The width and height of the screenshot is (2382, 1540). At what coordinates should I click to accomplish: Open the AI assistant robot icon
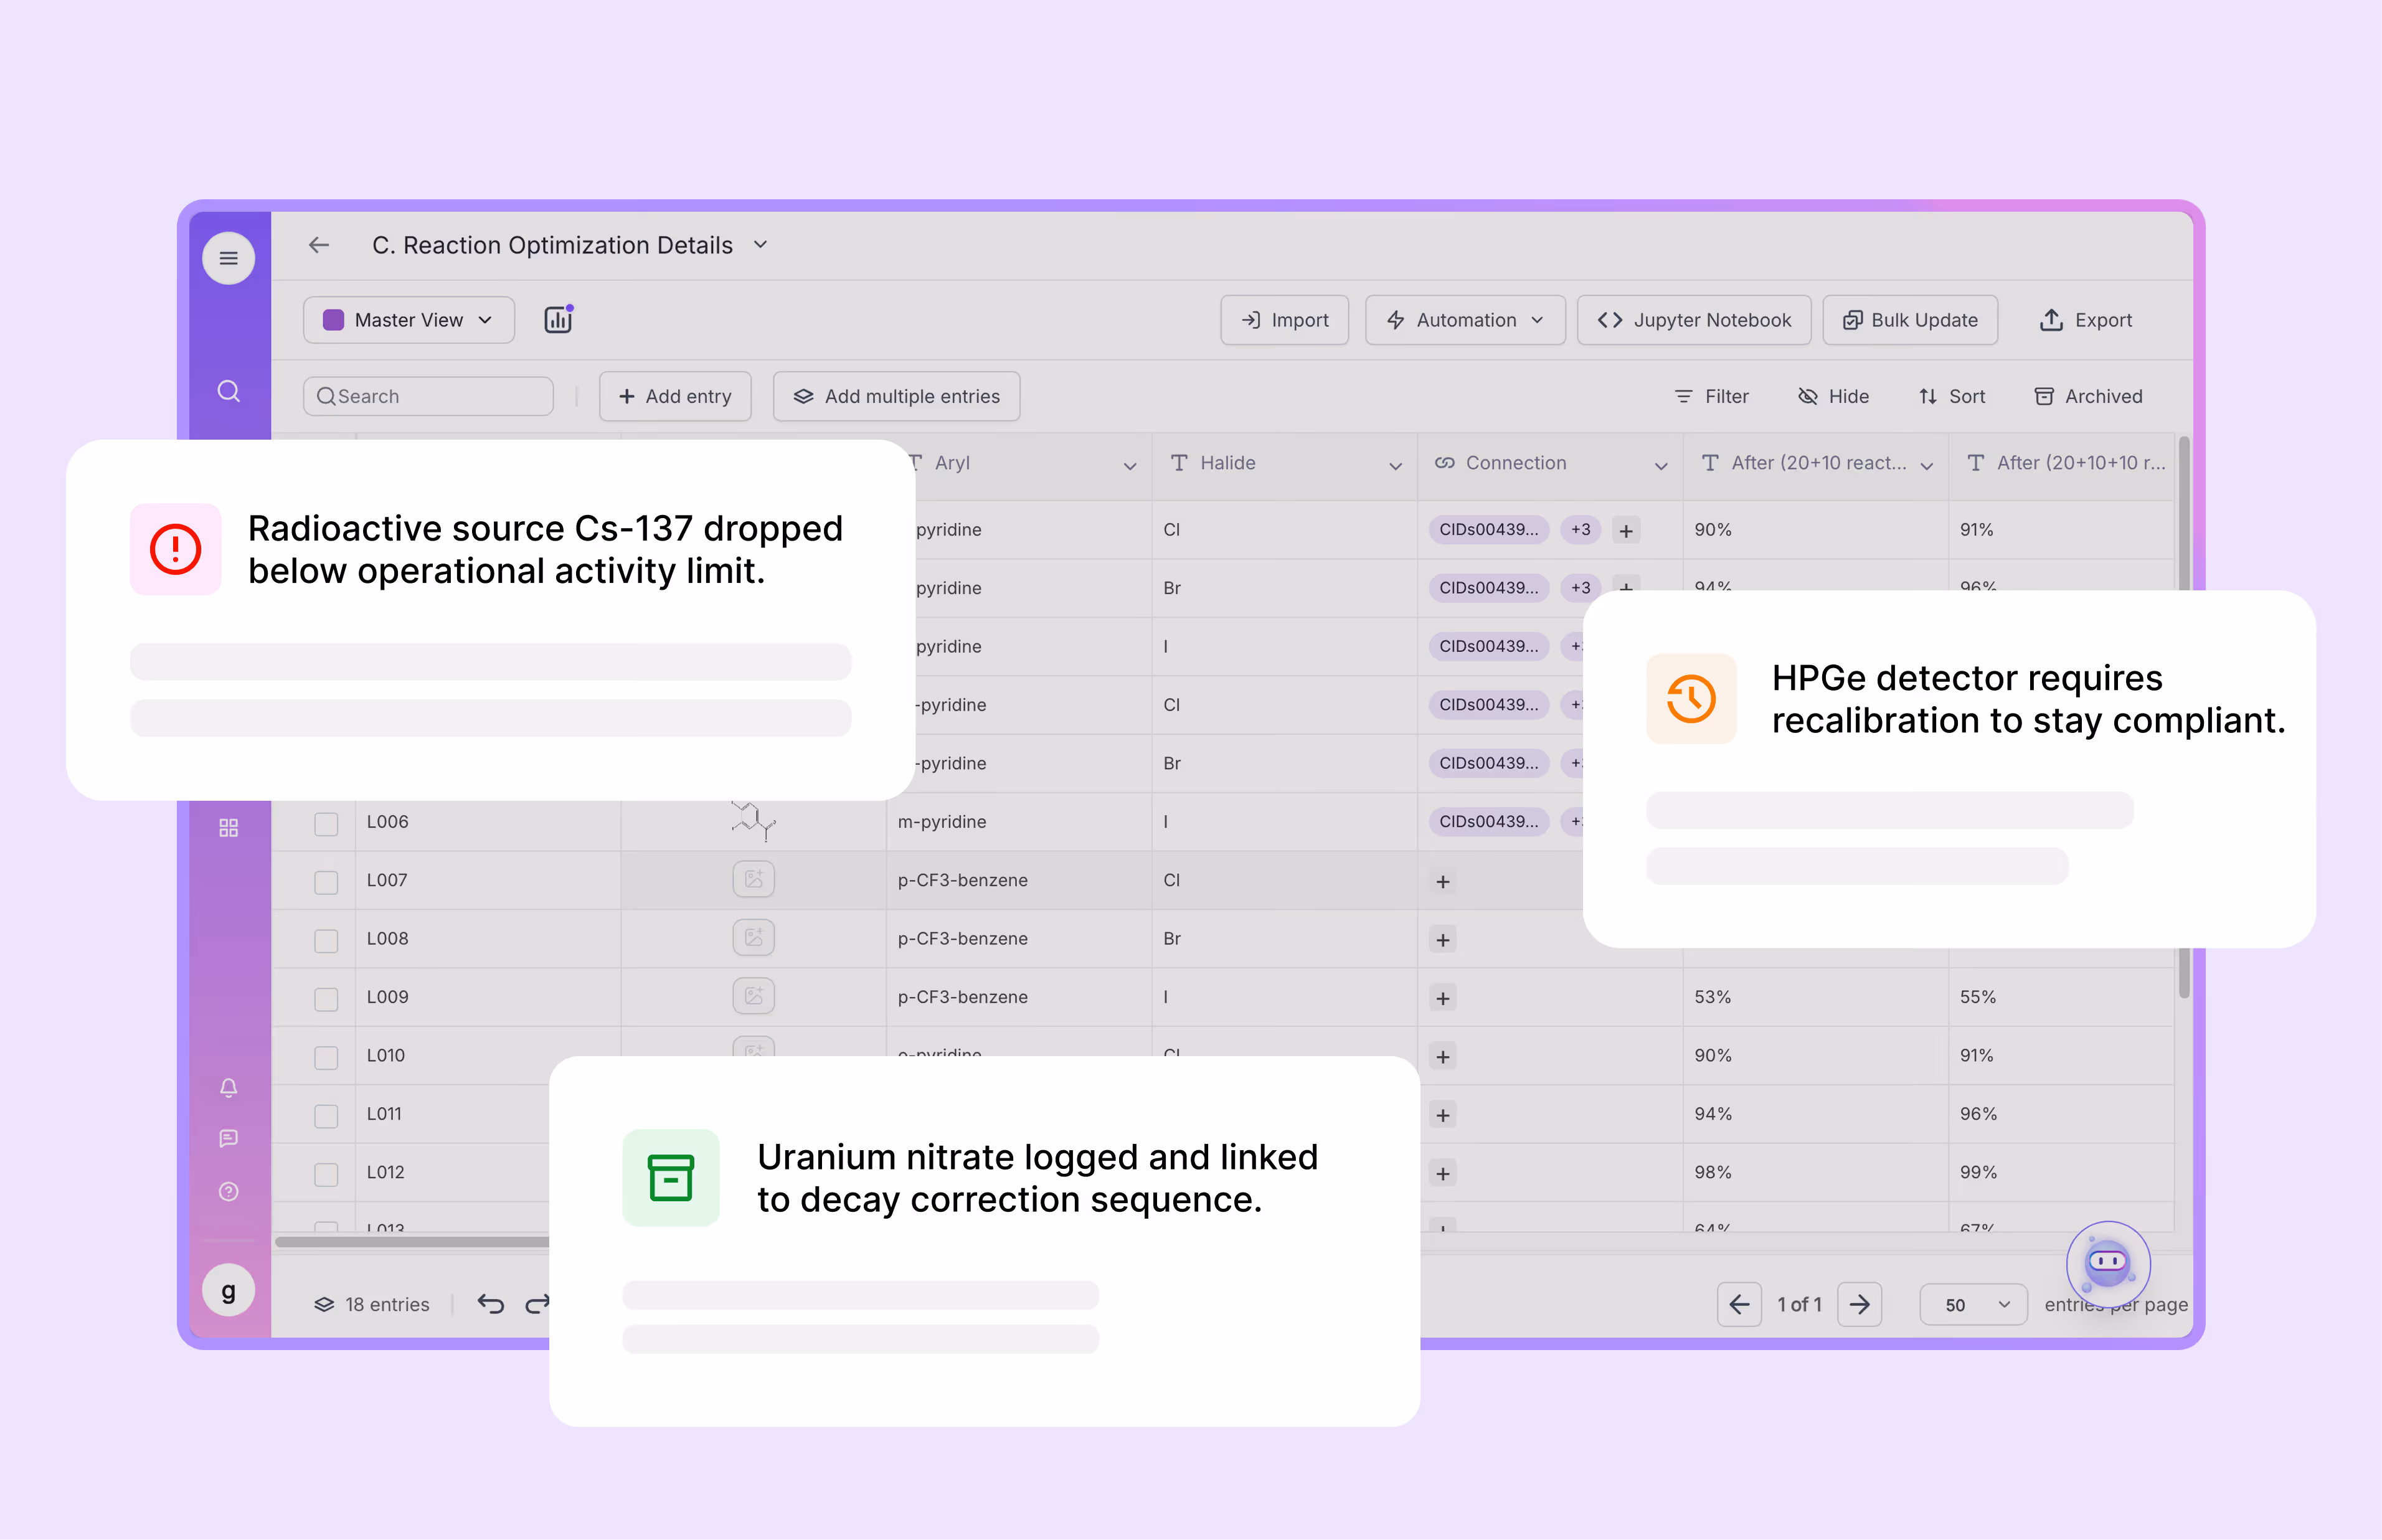pos(2107,1262)
